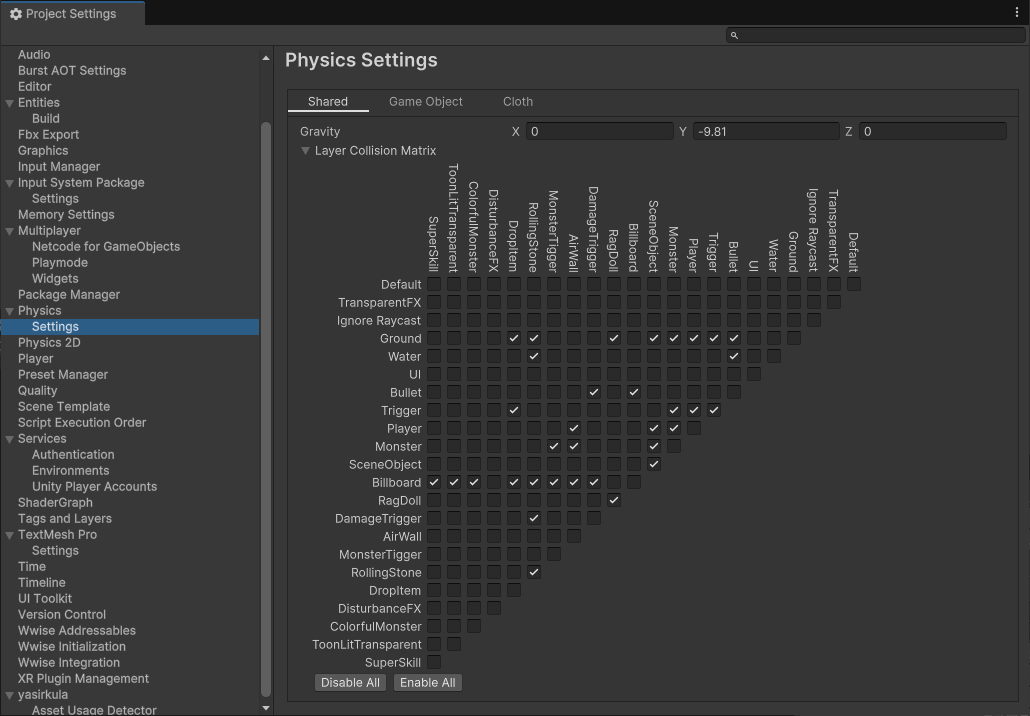Collapse the TextMesh Pro section arrow
1030x716 pixels.
9,535
